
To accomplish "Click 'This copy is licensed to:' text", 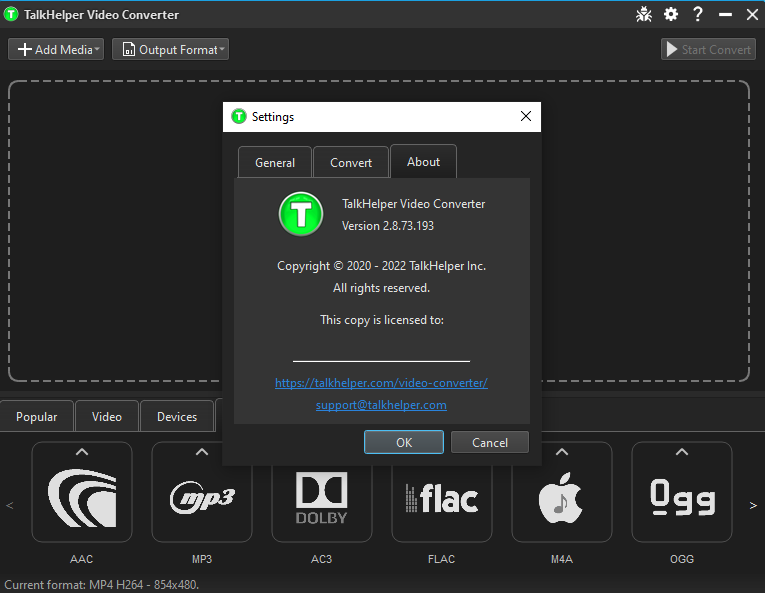I will [382, 320].
